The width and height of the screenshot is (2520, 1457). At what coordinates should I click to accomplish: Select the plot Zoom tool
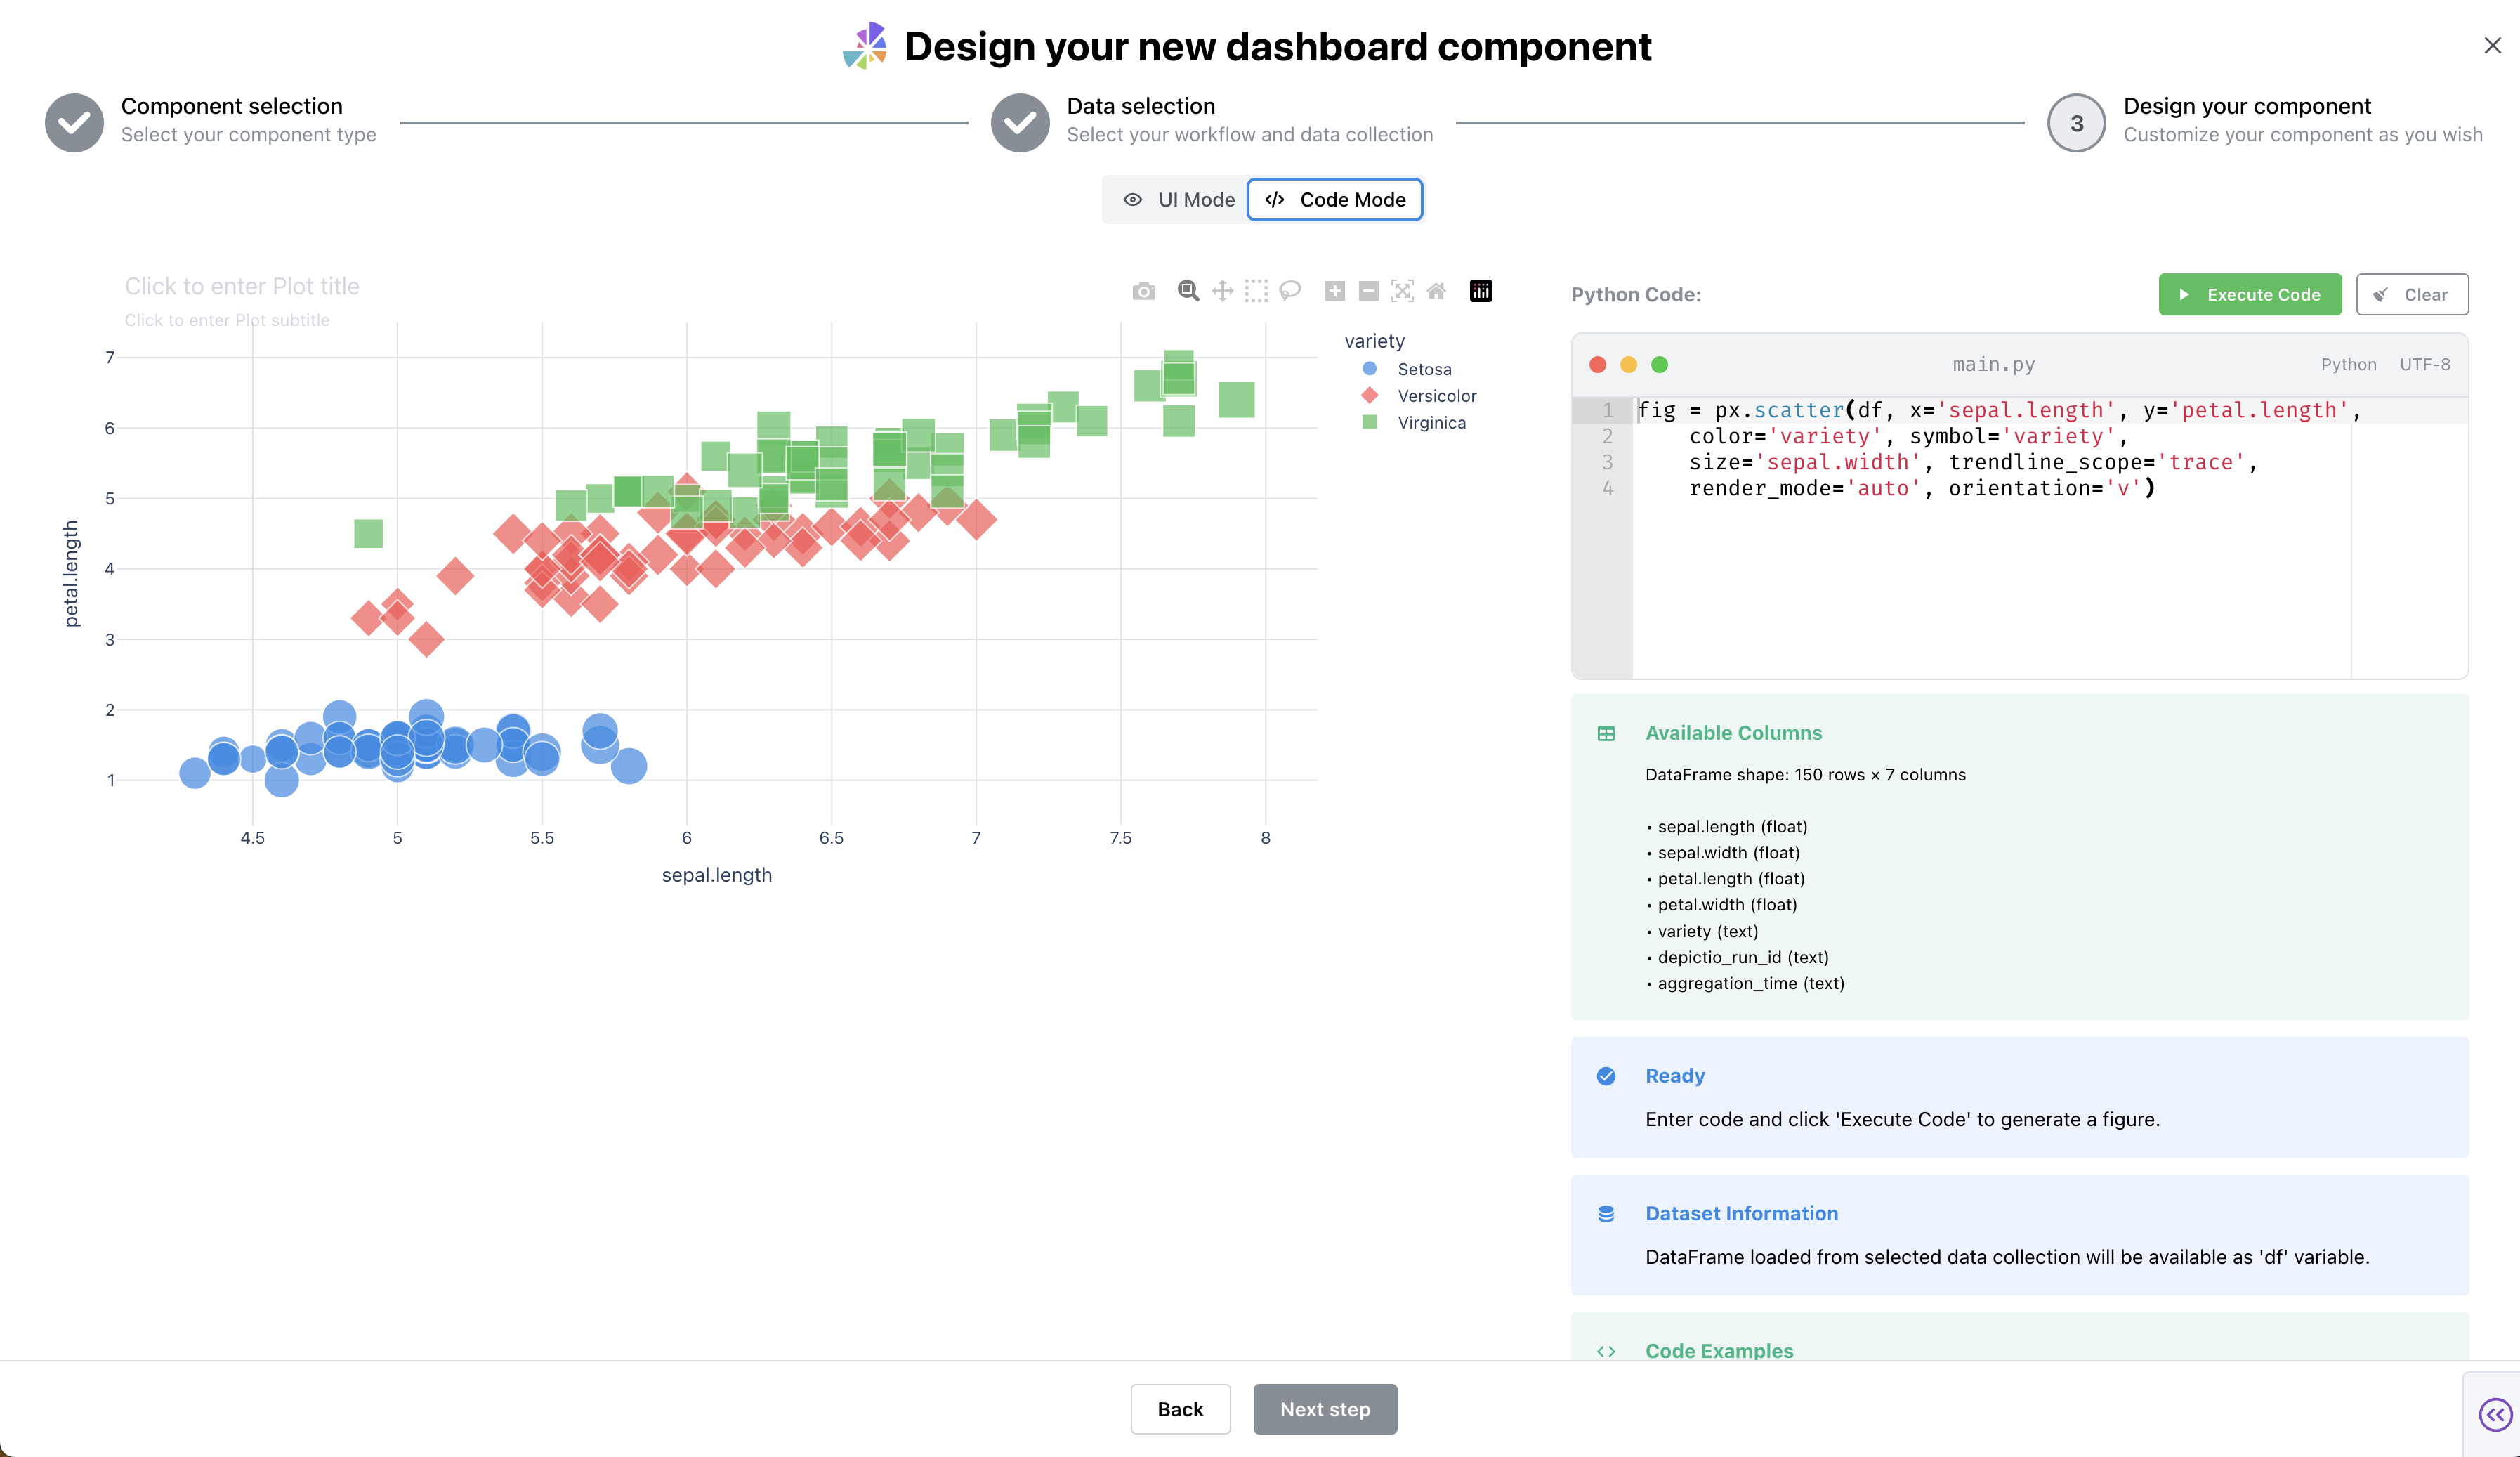pos(1188,291)
